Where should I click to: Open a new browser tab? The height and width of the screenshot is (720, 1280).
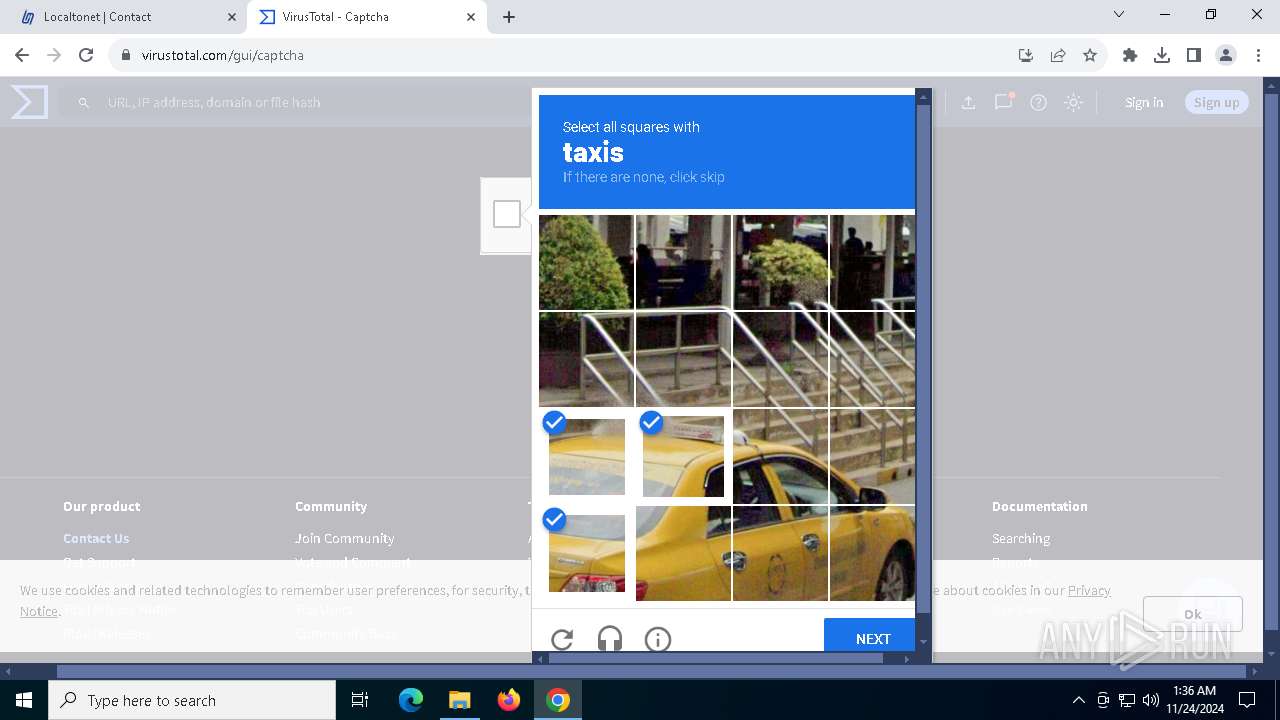(x=509, y=17)
